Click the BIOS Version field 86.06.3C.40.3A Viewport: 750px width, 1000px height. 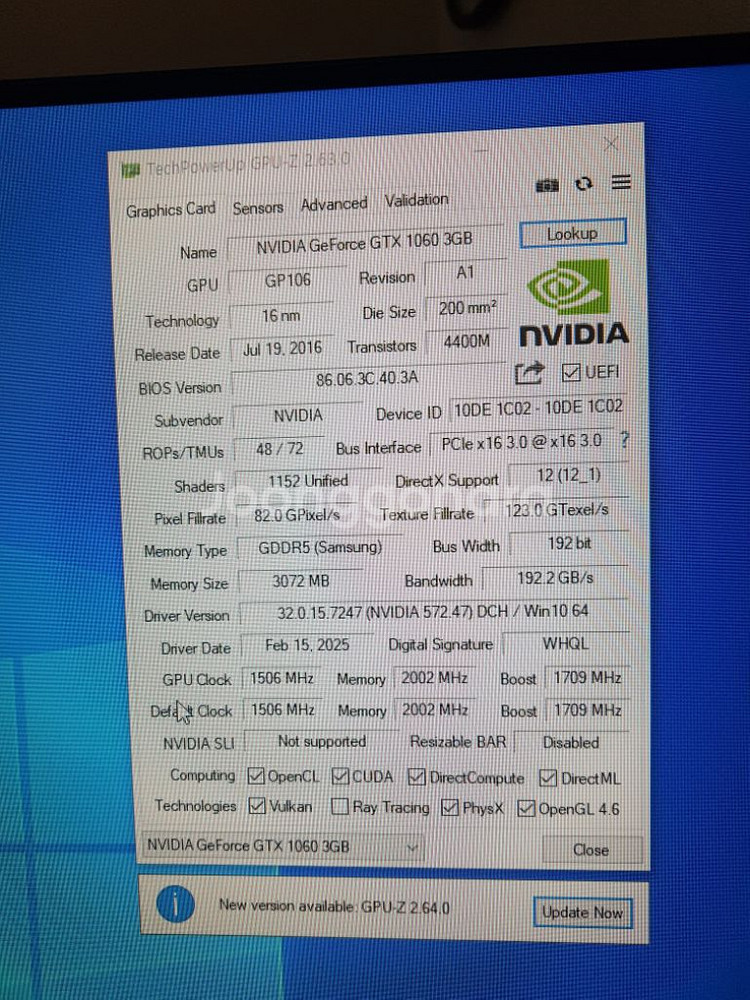pos(367,379)
